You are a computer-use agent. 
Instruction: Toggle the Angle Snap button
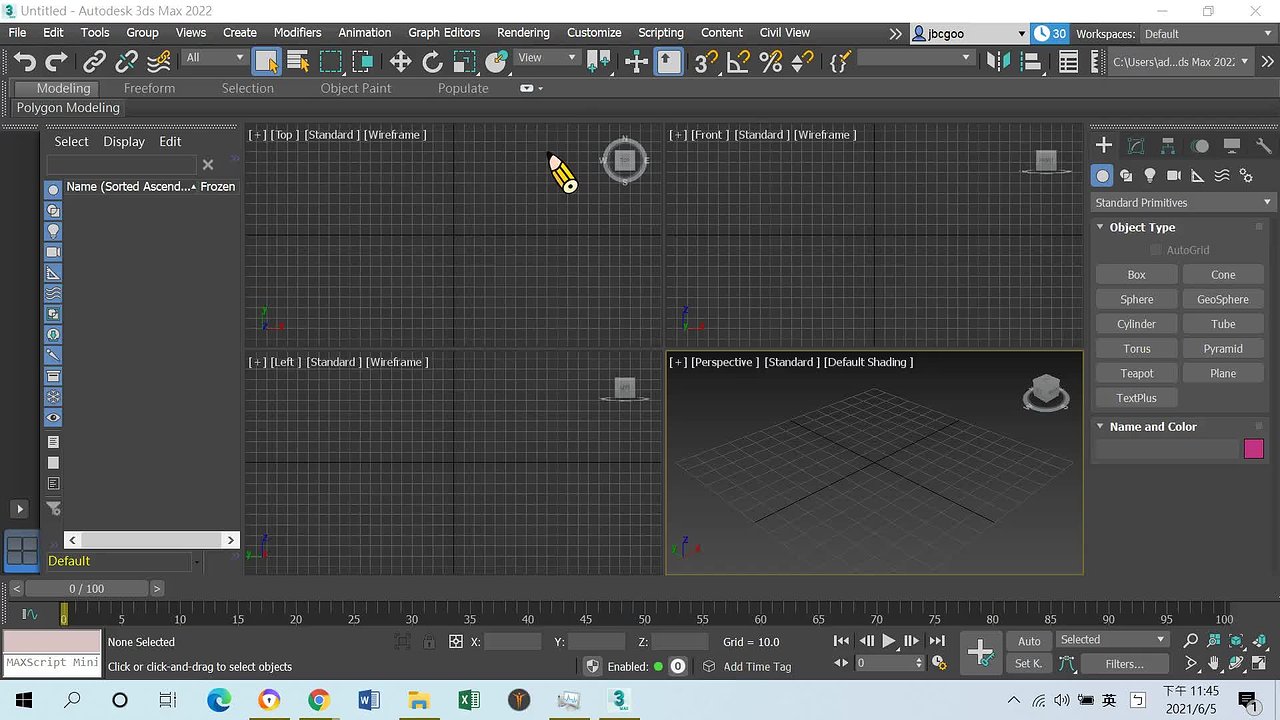(x=738, y=62)
